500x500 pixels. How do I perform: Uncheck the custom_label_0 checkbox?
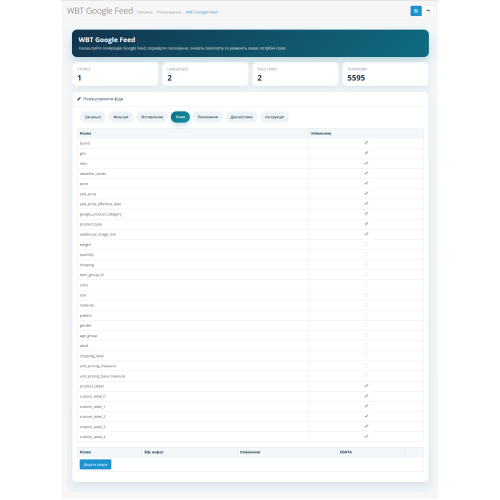(x=366, y=396)
